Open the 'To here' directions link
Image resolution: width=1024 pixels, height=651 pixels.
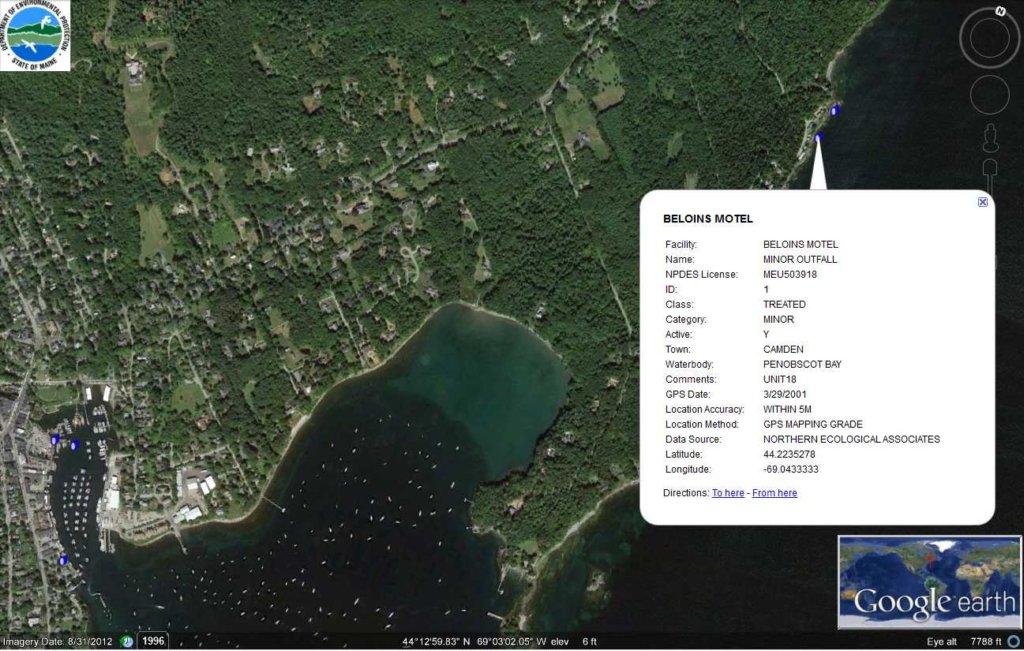(x=728, y=493)
